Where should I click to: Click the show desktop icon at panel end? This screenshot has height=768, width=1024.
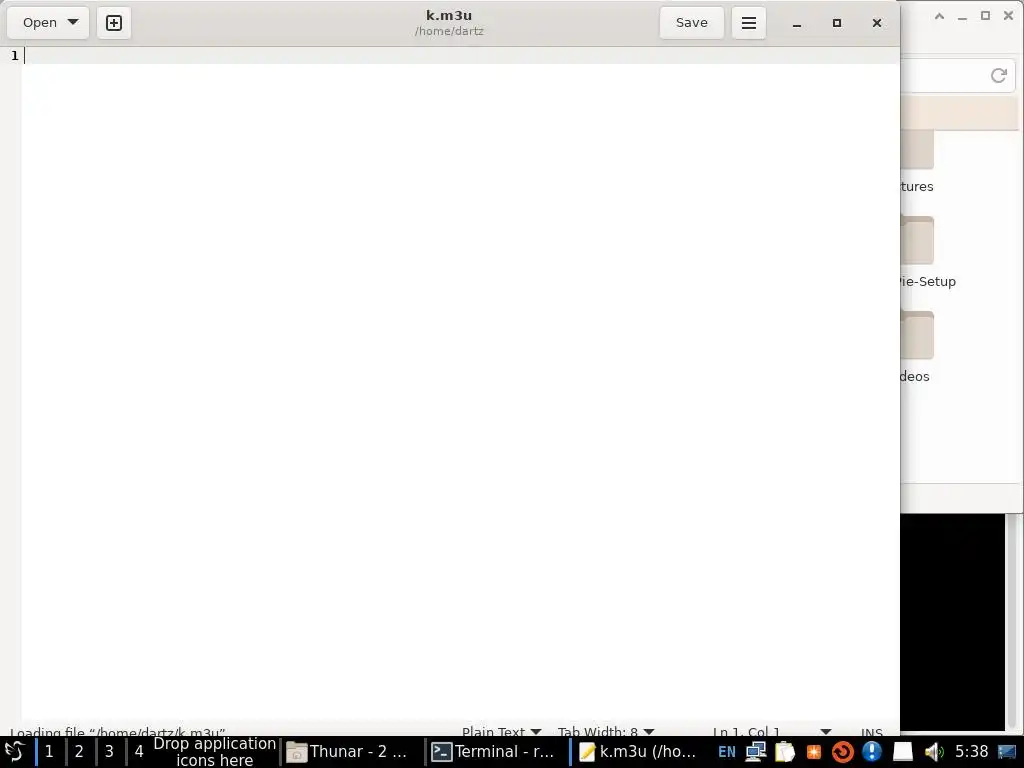click(x=1008, y=752)
